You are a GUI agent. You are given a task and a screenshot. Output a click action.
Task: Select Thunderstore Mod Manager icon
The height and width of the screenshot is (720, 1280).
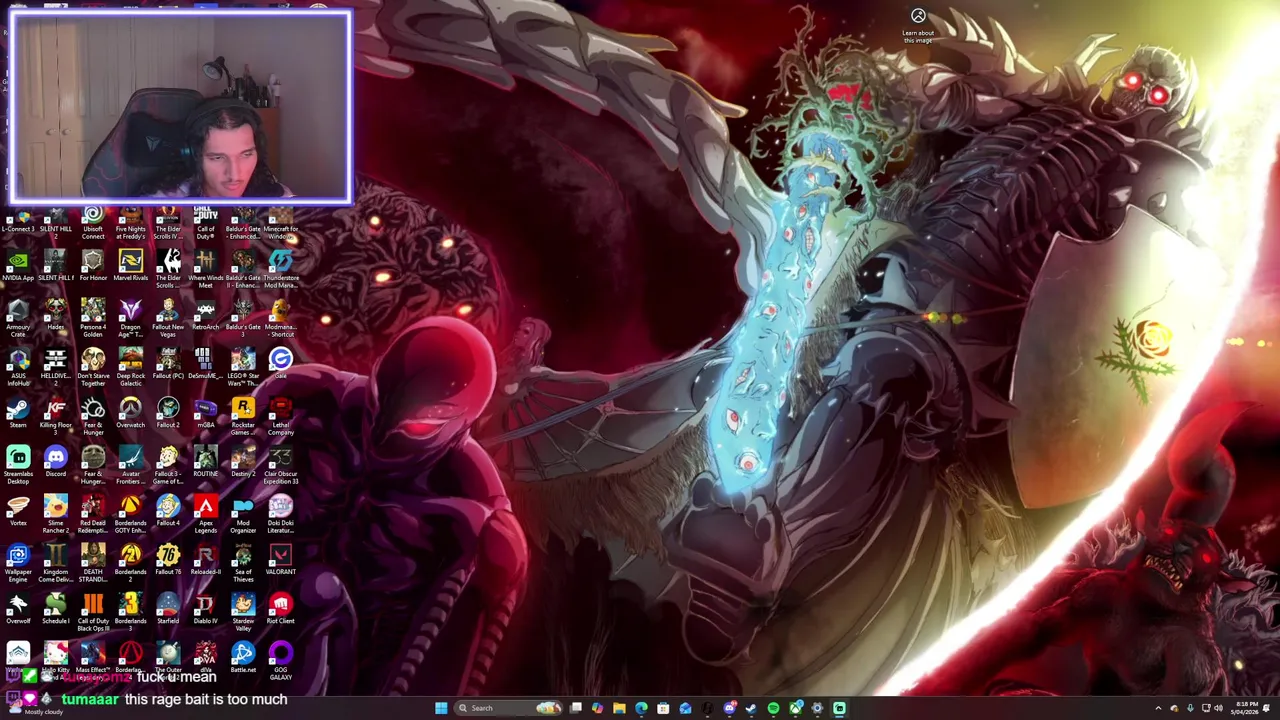tap(280, 270)
